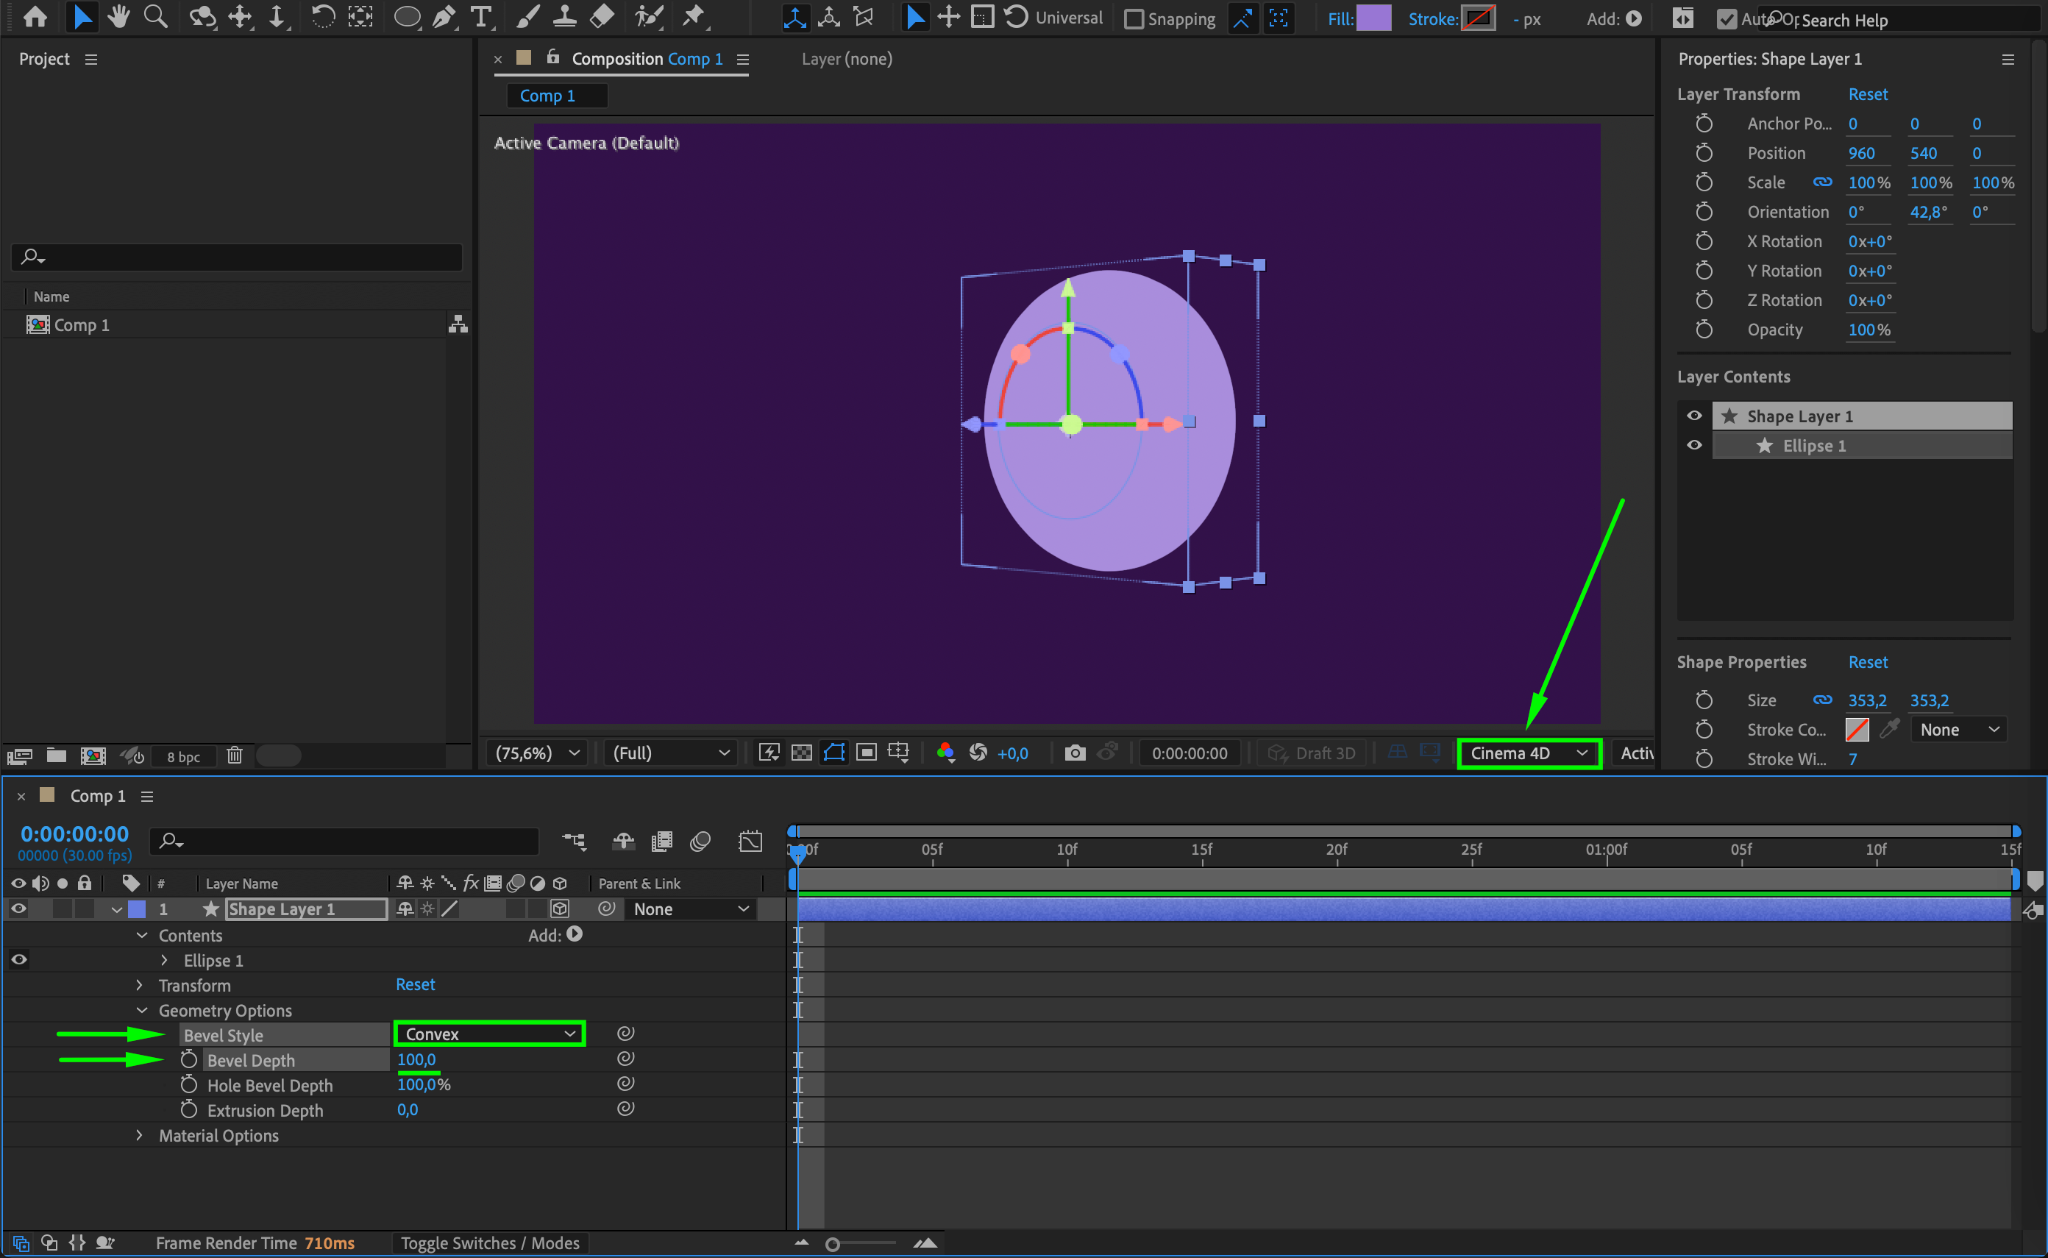This screenshot has height=1258, width=2048.
Task: Click the Puppet Pin tool
Action: point(693,17)
